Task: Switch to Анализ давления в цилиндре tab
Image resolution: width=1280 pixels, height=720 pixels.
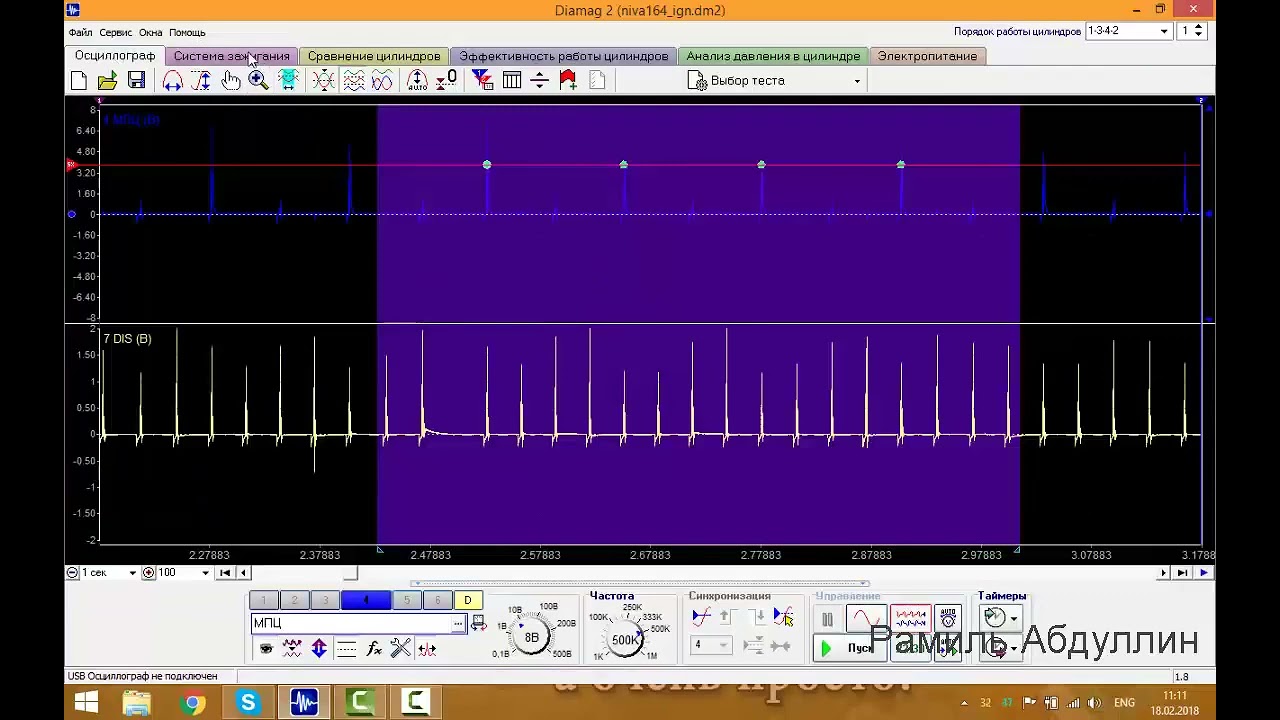Action: click(x=773, y=56)
